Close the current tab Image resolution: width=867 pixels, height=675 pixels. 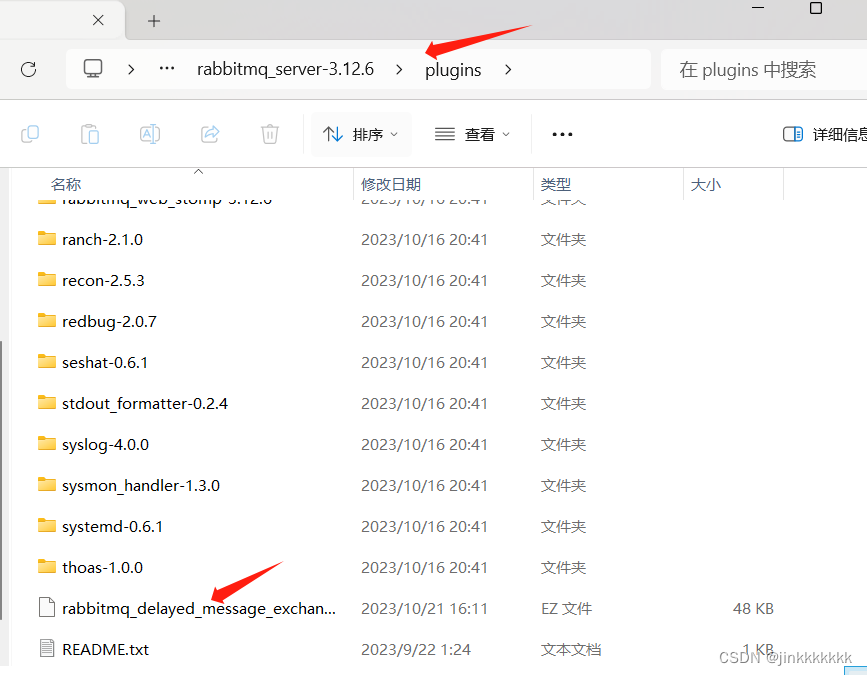98,20
